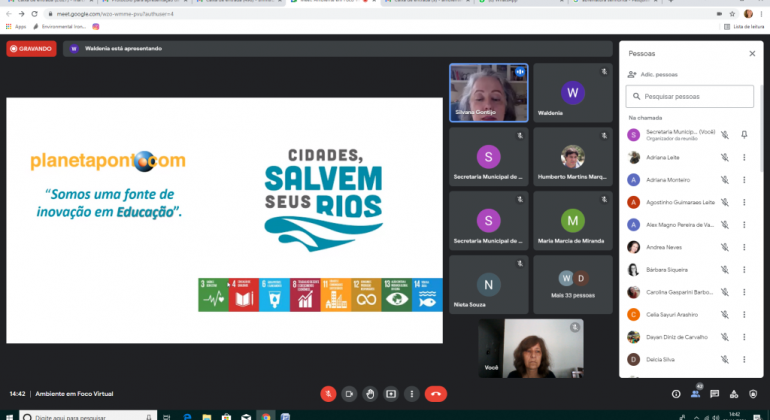Toggle the camera button in call controls
The height and width of the screenshot is (420, 770).
coord(349,394)
